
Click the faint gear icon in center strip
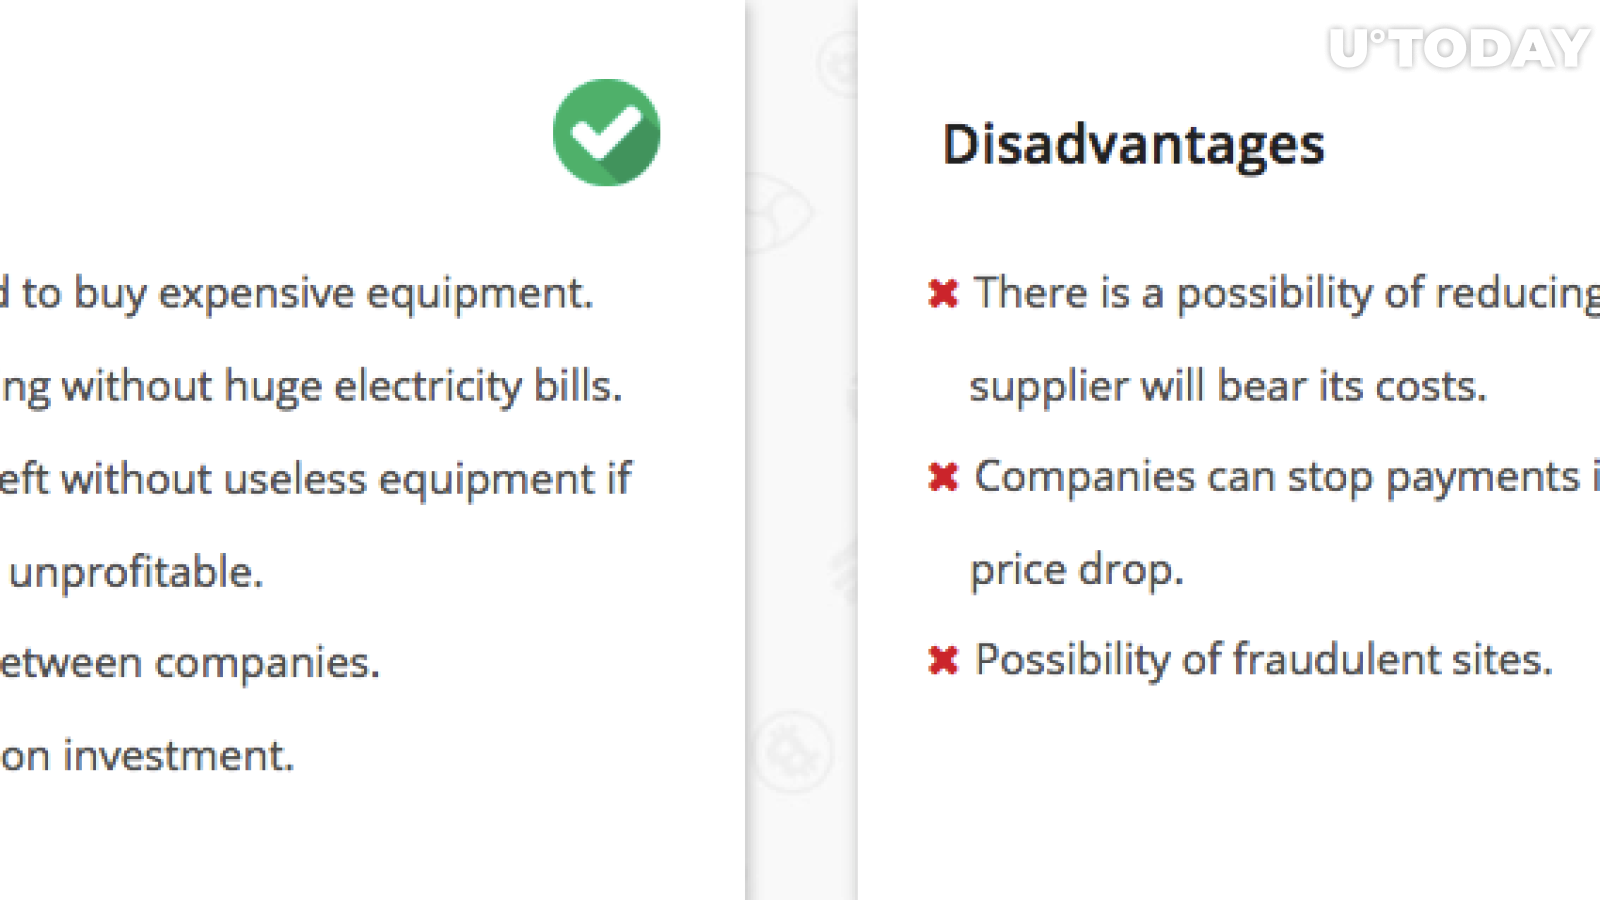pos(792,750)
